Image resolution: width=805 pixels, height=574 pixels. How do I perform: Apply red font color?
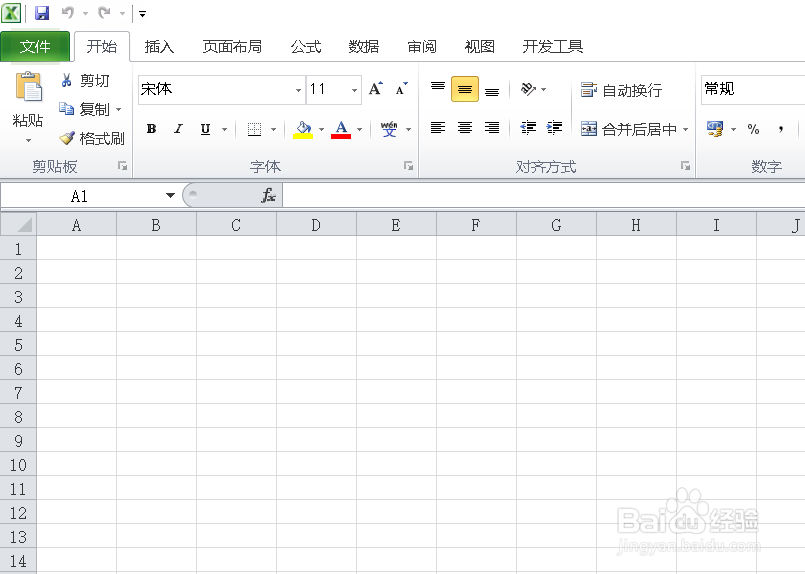[x=341, y=129]
